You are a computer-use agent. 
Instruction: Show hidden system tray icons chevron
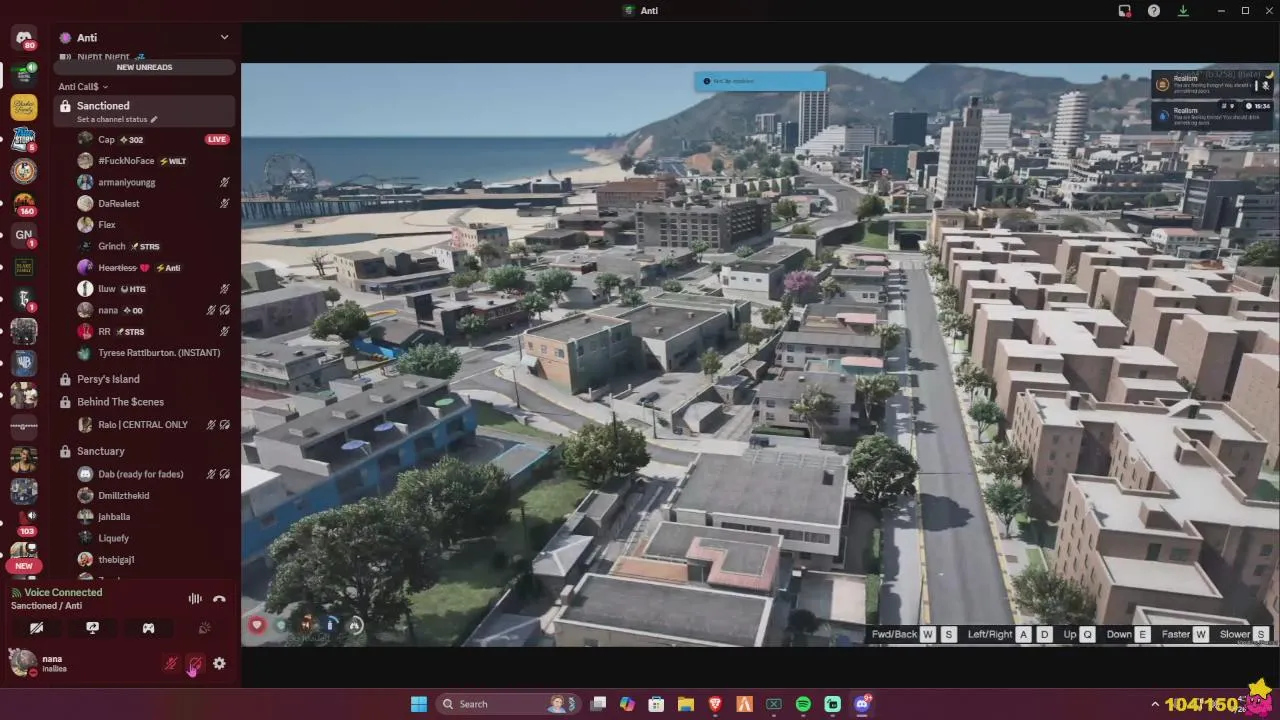pyautogui.click(x=1155, y=704)
